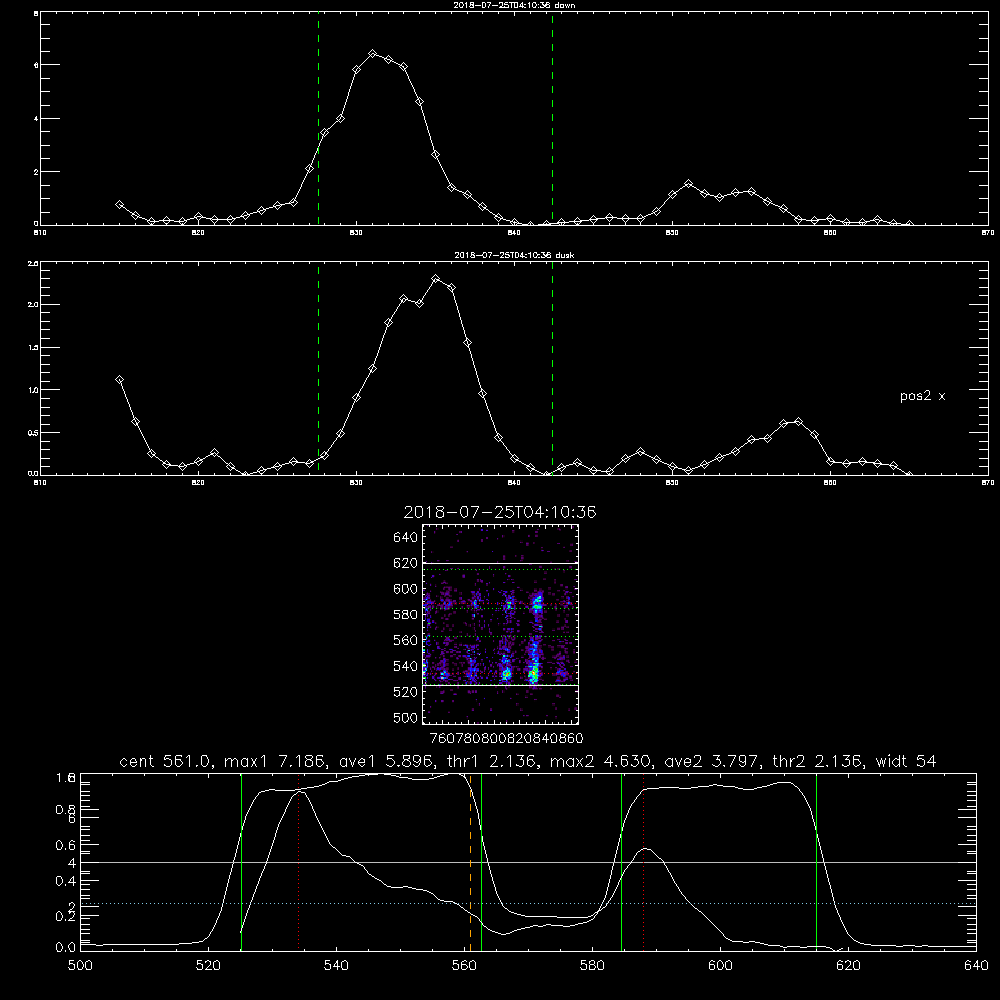Click the '560' x-axis label of the bottom plot
The width and height of the screenshot is (1000, 1000).
pos(464,966)
